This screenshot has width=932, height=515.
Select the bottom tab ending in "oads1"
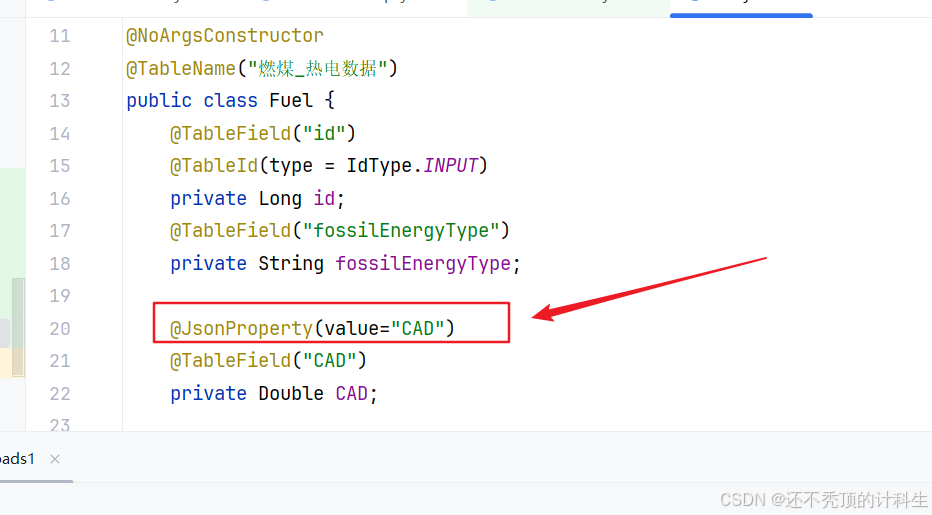pyautogui.click(x=17, y=459)
